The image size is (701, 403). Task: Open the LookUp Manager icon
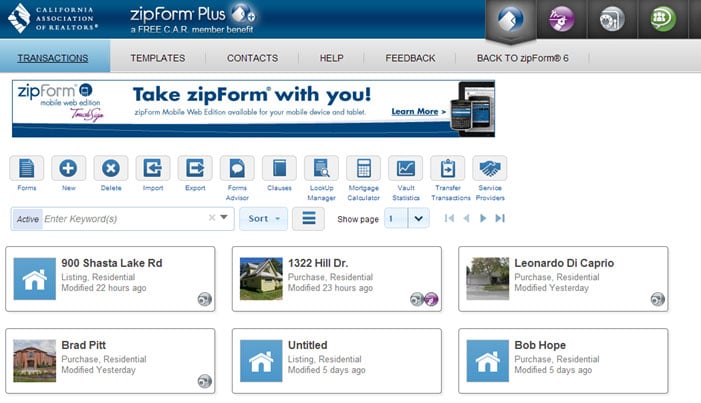[x=321, y=168]
